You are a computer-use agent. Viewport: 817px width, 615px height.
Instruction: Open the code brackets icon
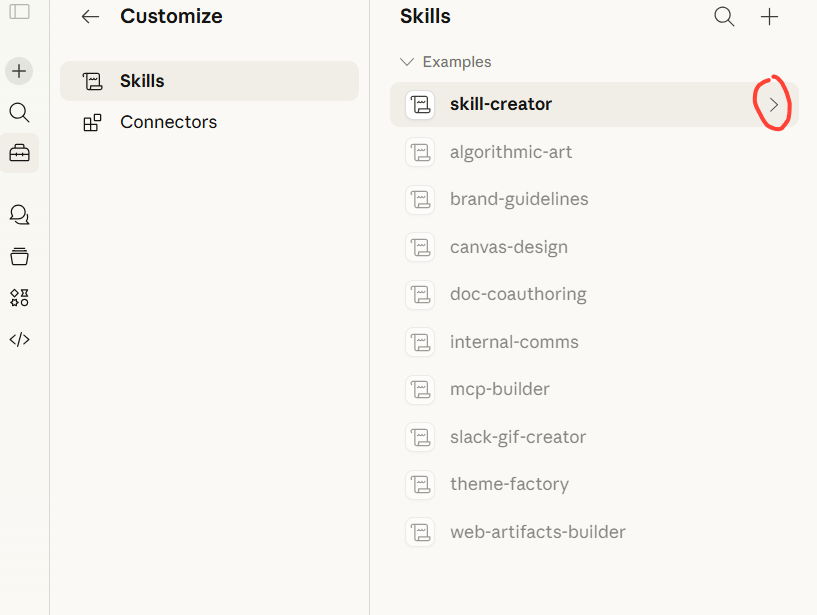[x=19, y=339]
